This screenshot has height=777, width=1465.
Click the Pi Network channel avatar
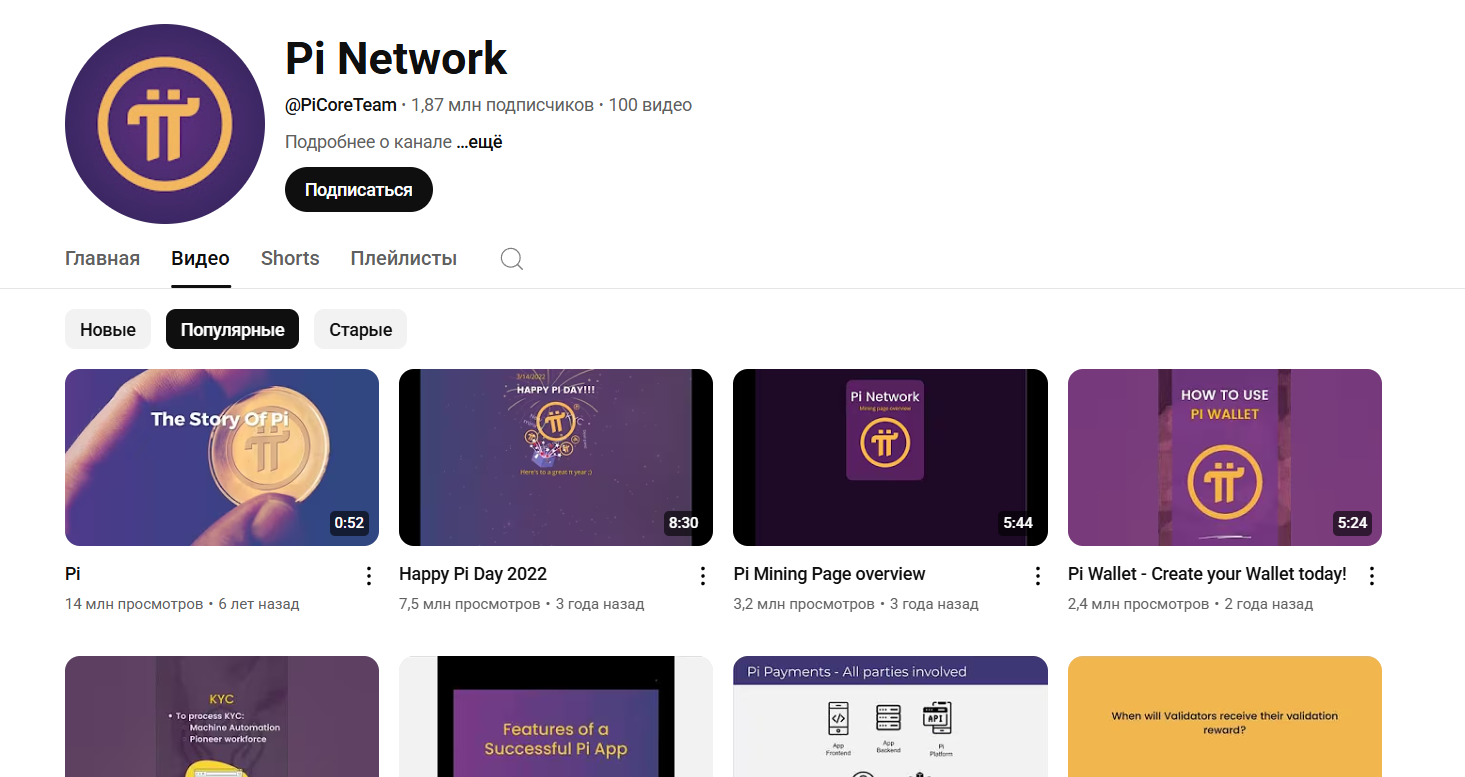pos(165,124)
